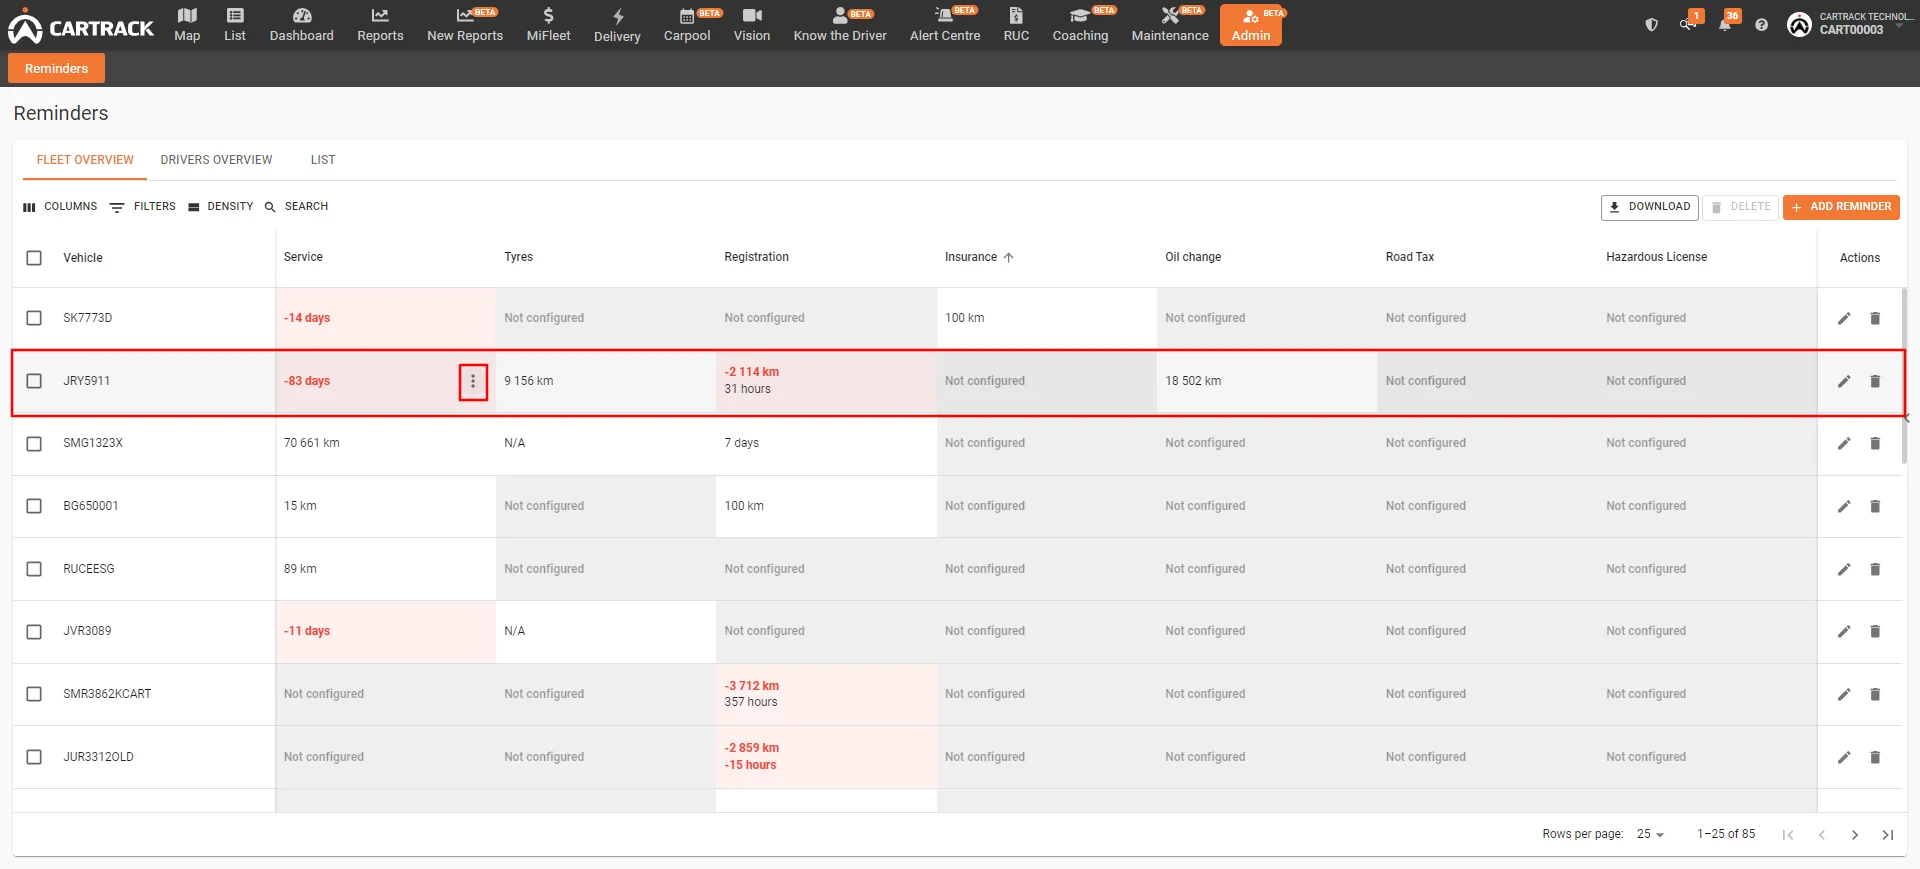The width and height of the screenshot is (1920, 869).
Task: Click the table vertical scrollbar
Action: (x=1903, y=376)
